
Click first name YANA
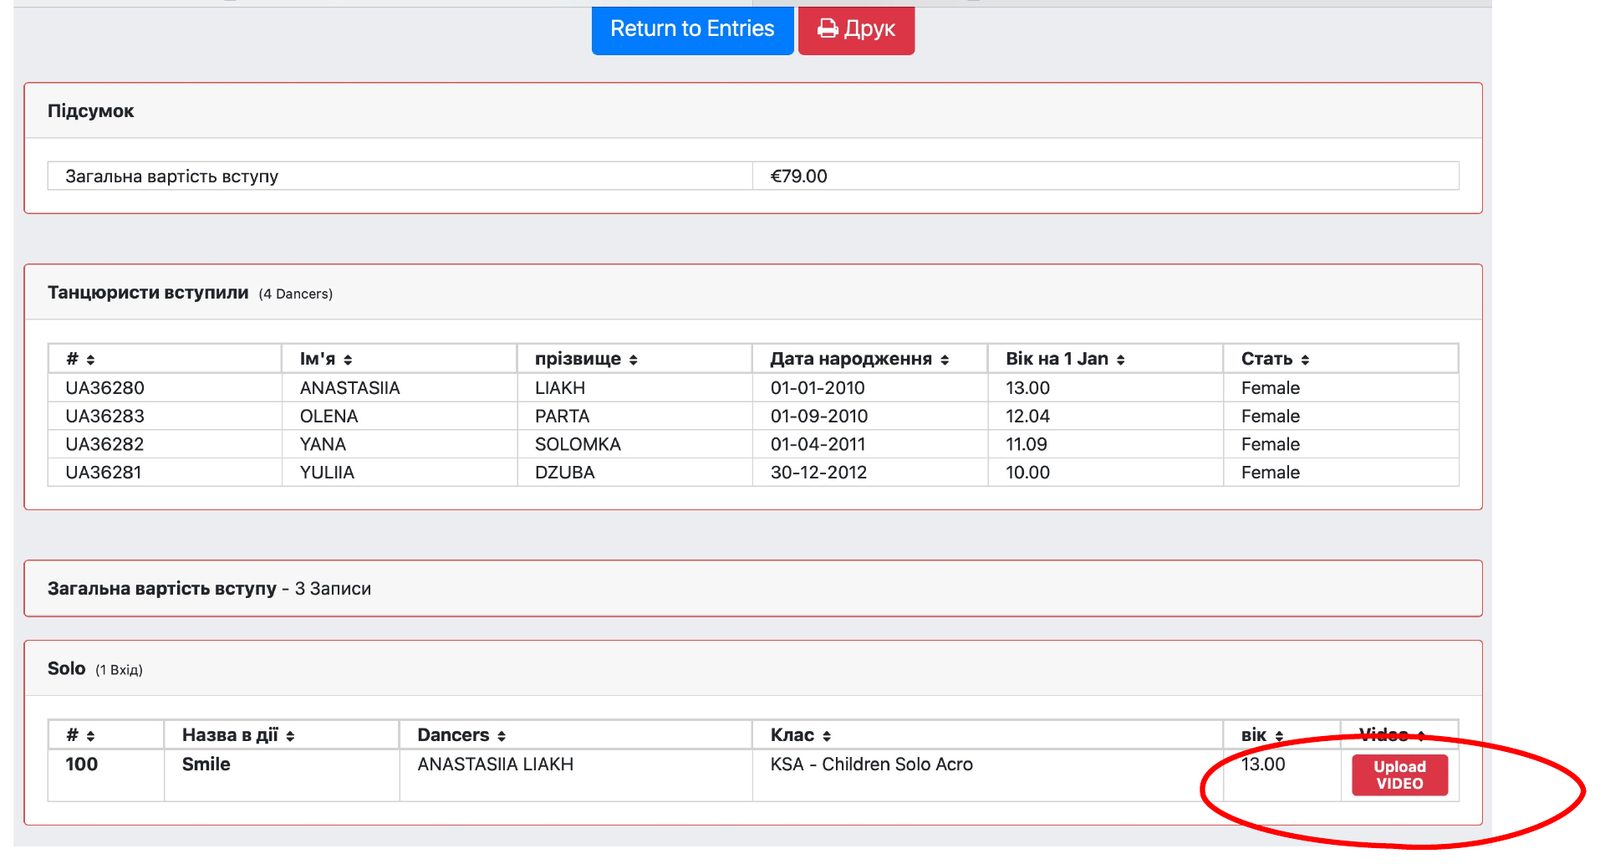point(323,444)
